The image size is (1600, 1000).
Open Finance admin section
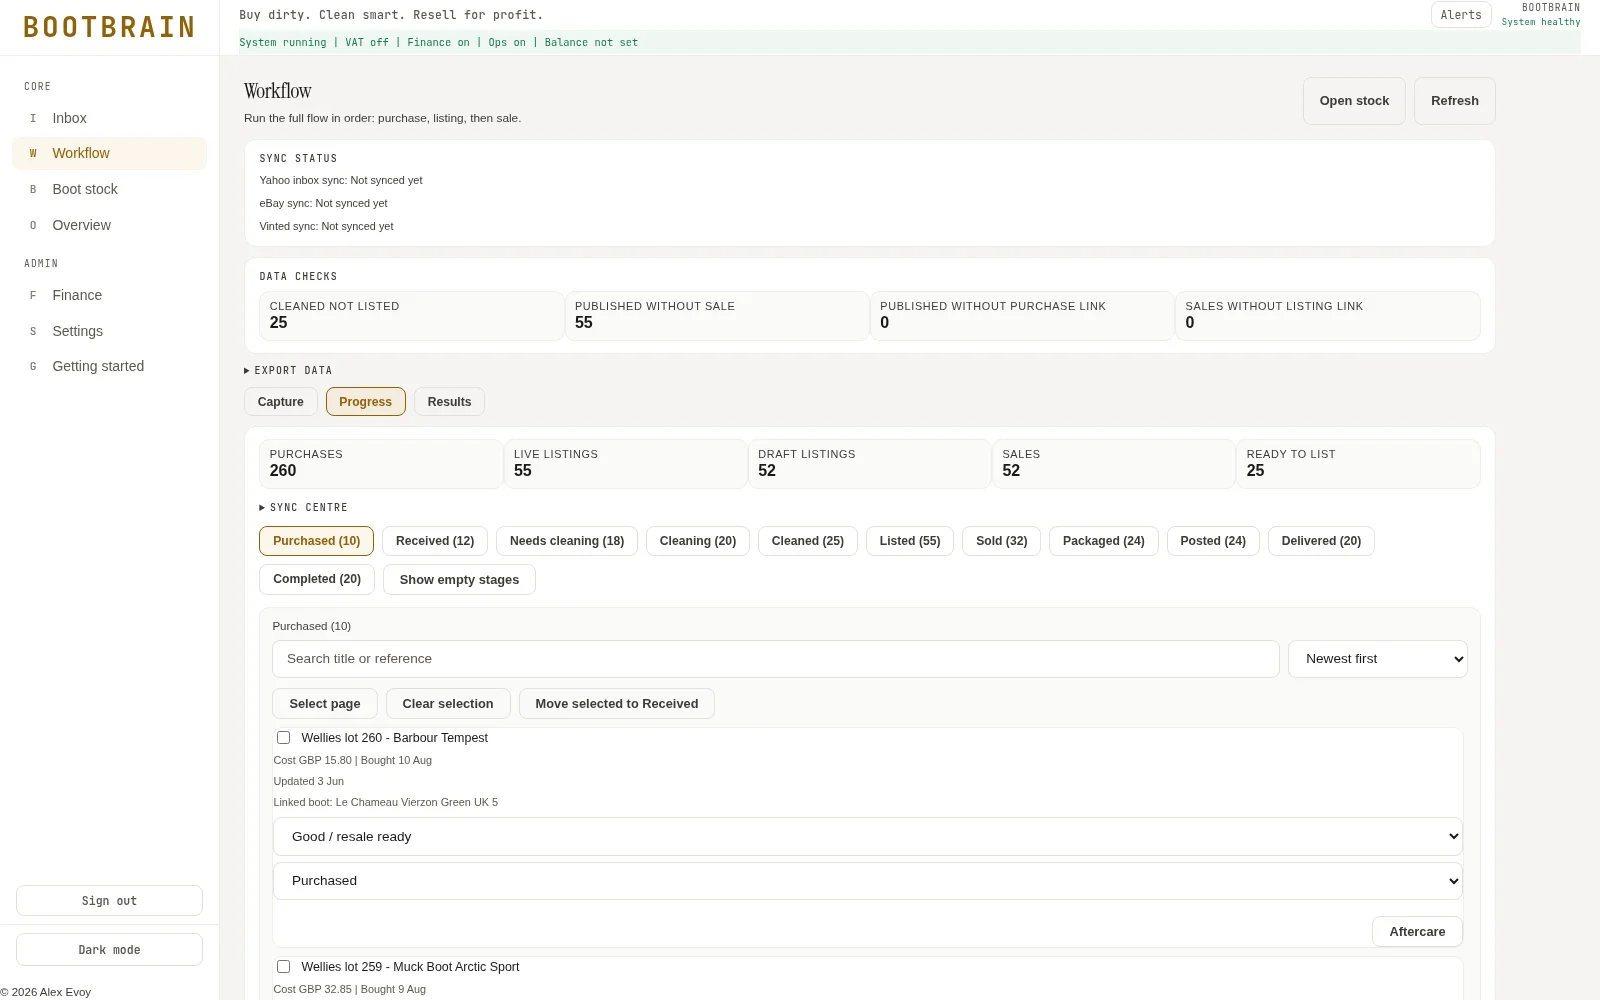[109, 295]
